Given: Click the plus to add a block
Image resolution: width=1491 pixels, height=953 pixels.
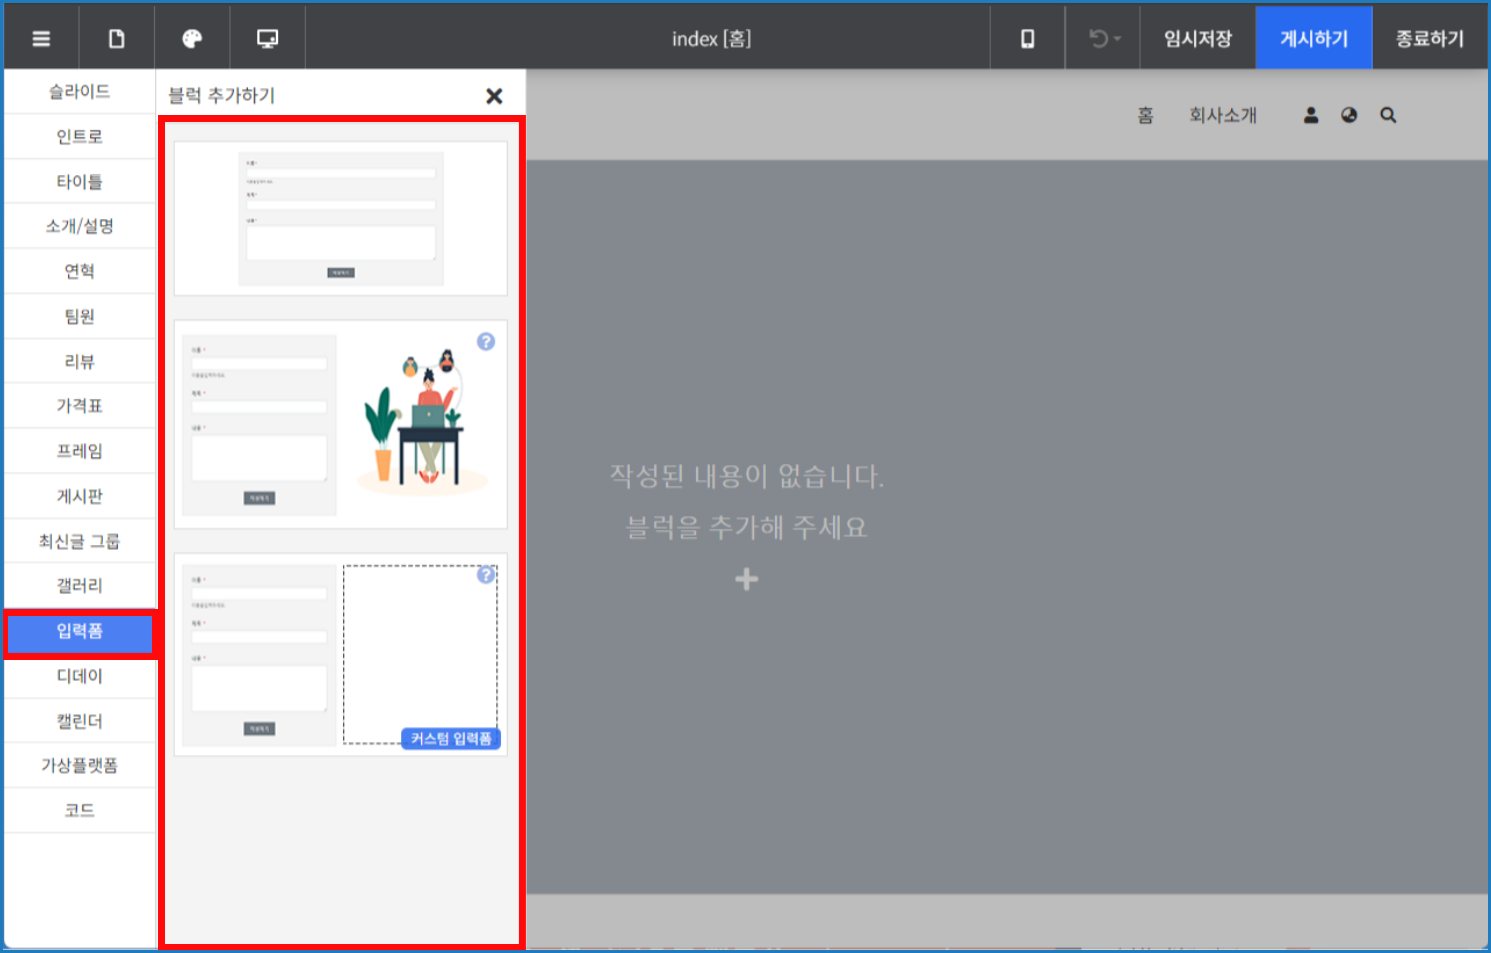Looking at the screenshot, I should pos(746,578).
